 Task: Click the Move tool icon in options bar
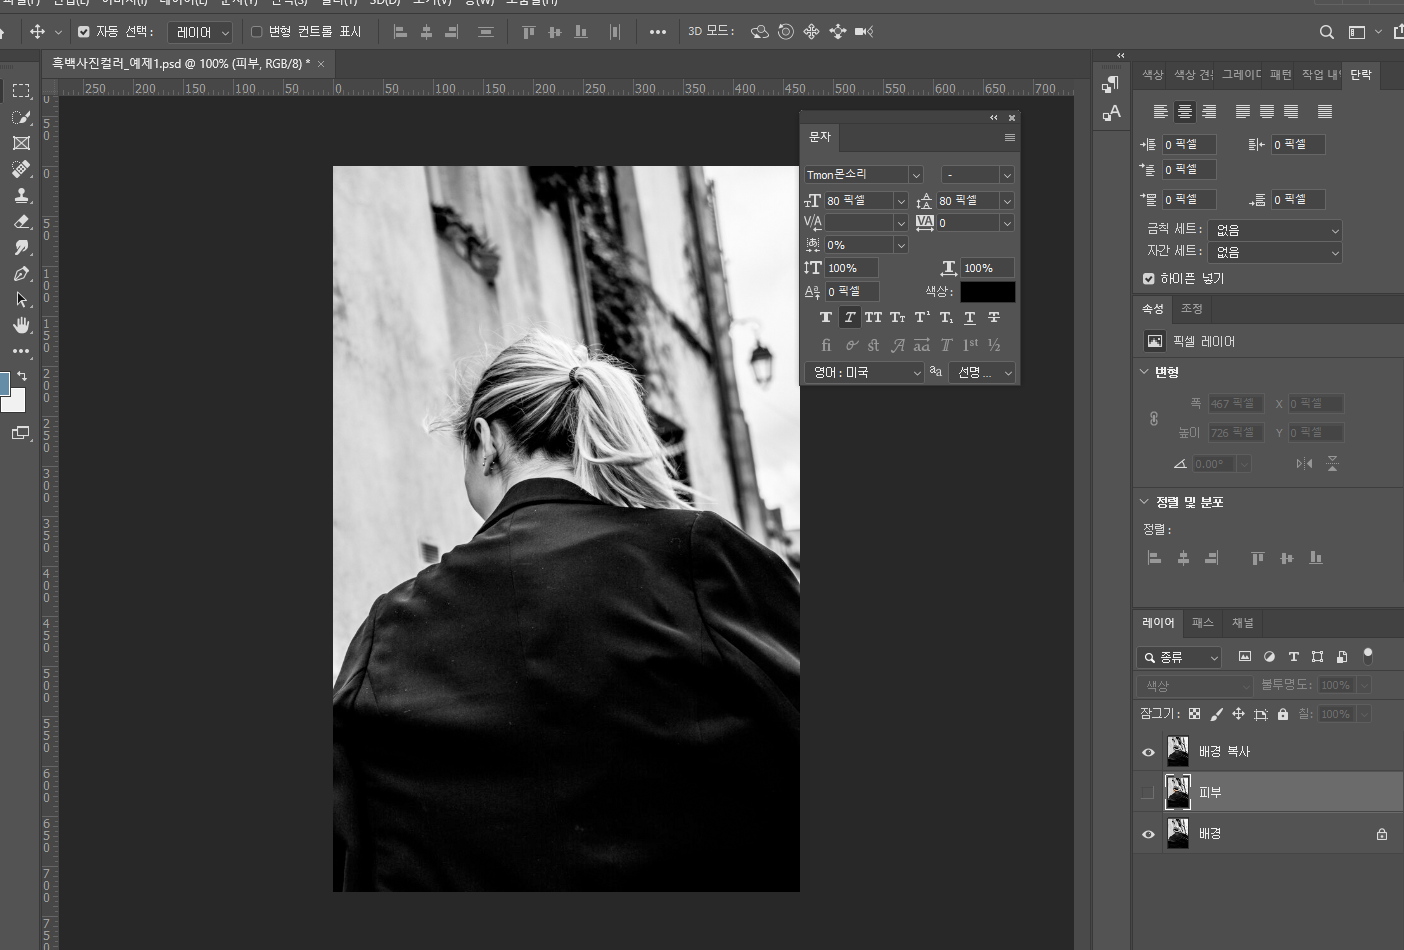37,32
